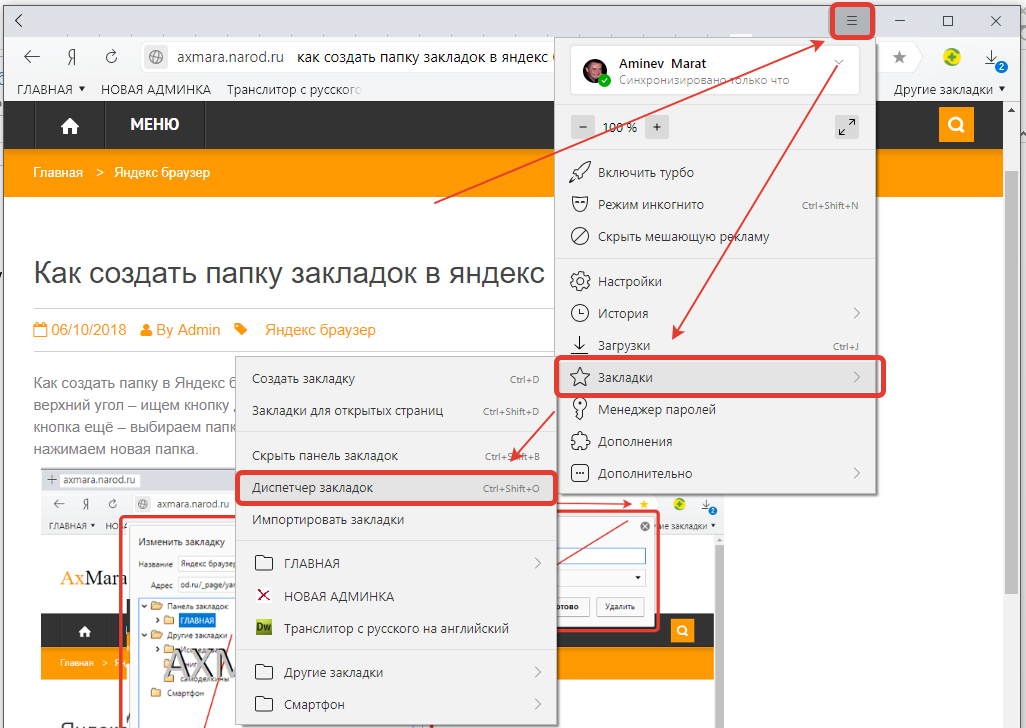Open Yandex home via Я icon

point(72,57)
